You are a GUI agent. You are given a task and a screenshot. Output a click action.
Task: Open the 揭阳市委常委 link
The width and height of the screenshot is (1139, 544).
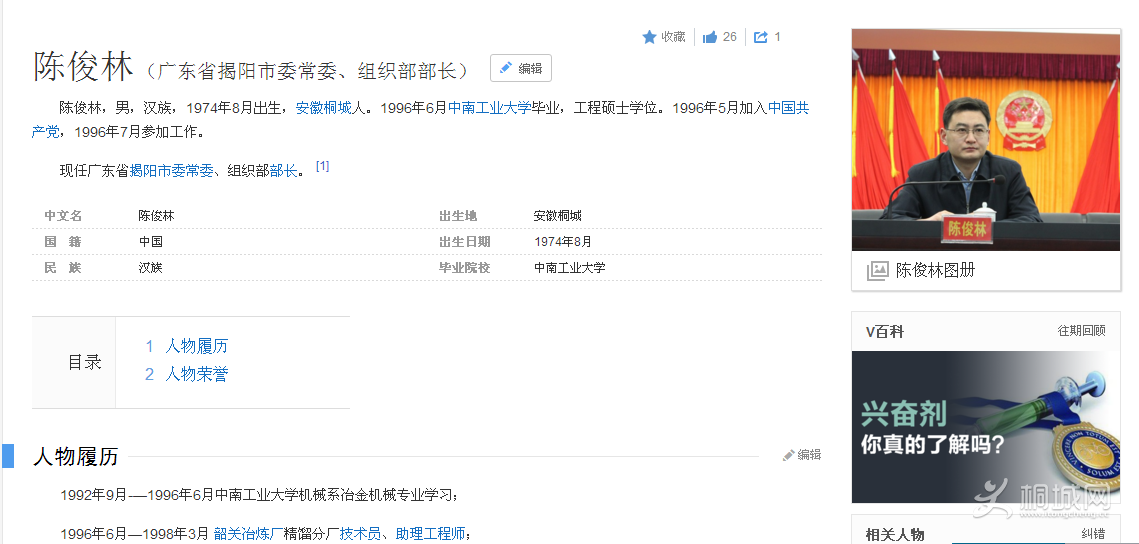pyautogui.click(x=171, y=171)
